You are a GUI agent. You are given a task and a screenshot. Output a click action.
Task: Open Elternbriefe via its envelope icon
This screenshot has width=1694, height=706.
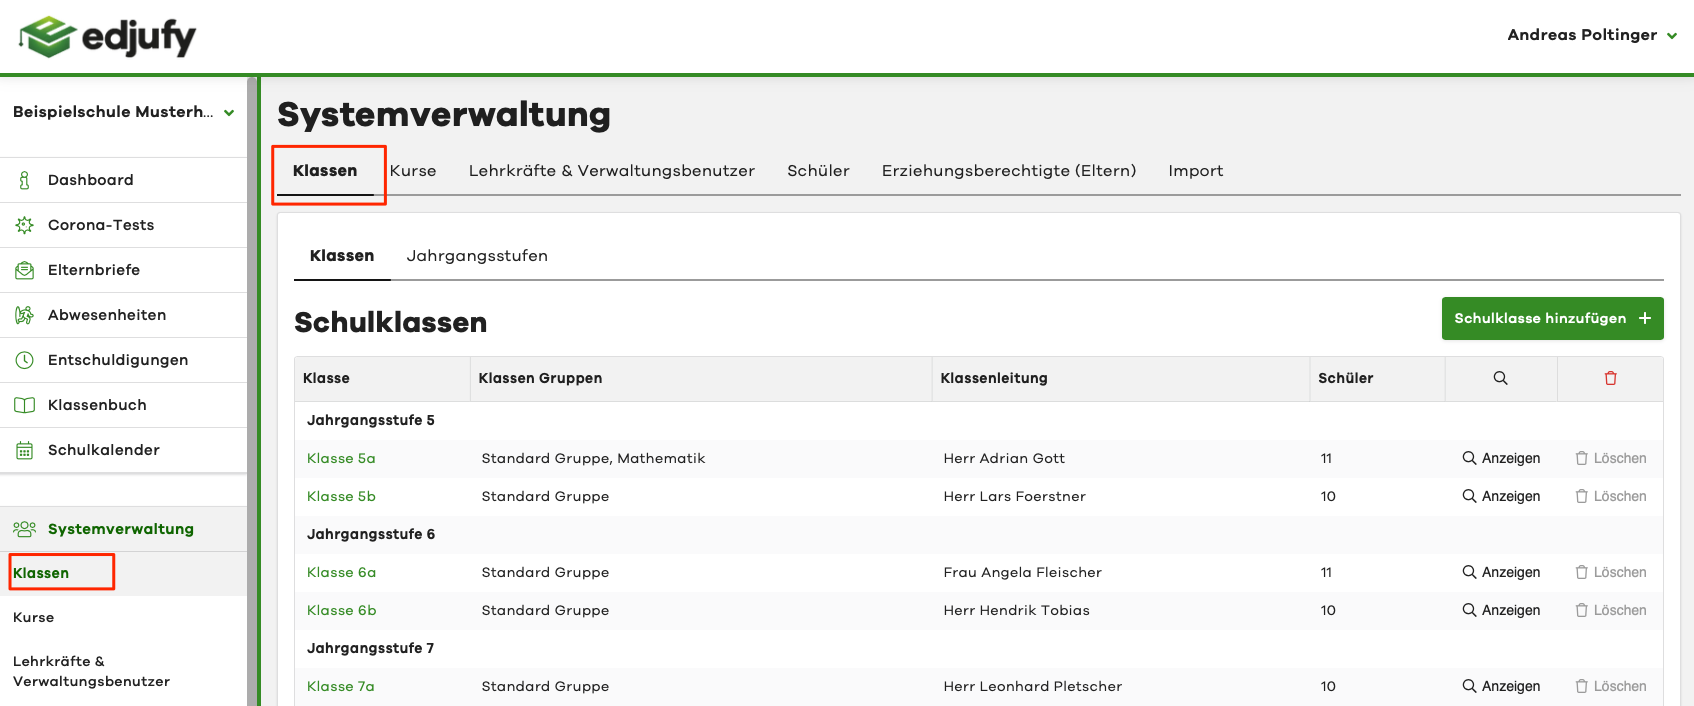pos(24,270)
